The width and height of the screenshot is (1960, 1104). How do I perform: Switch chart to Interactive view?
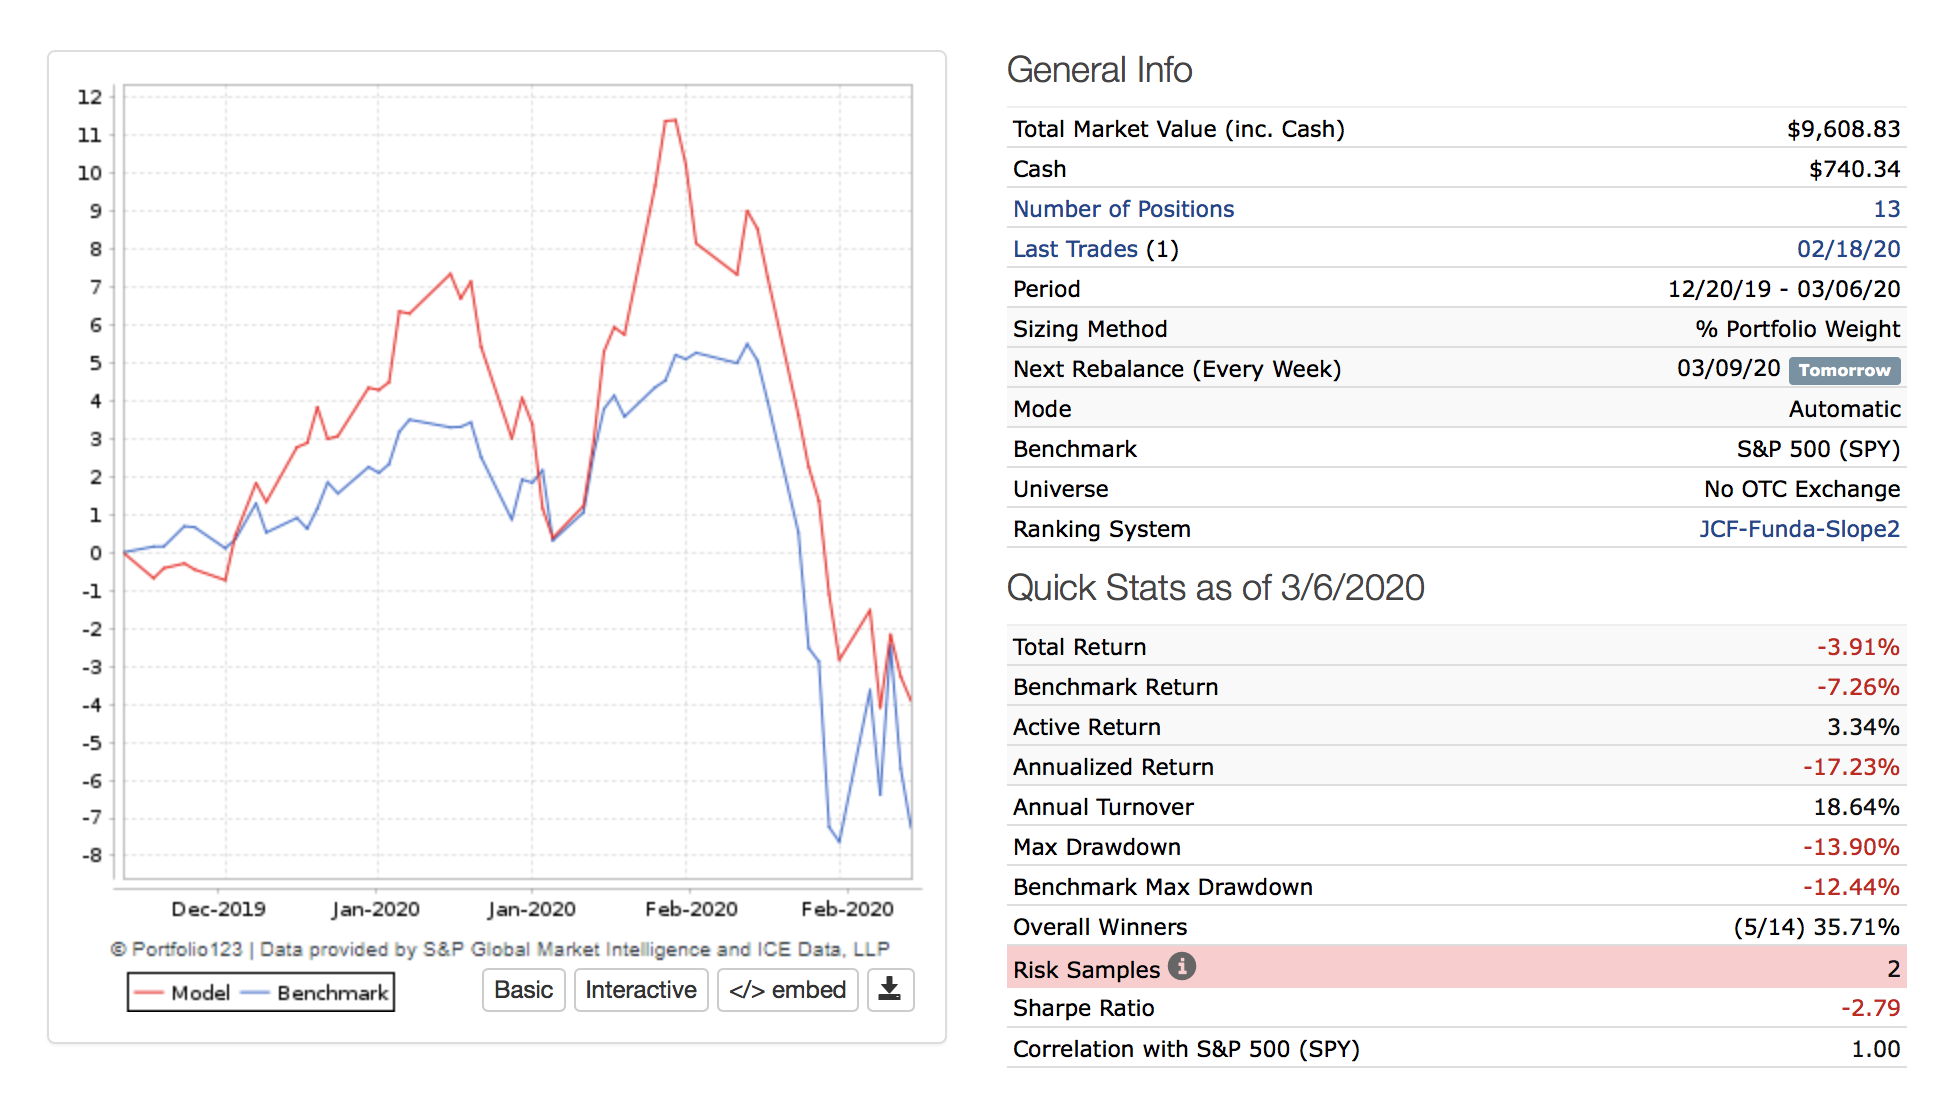click(x=641, y=990)
